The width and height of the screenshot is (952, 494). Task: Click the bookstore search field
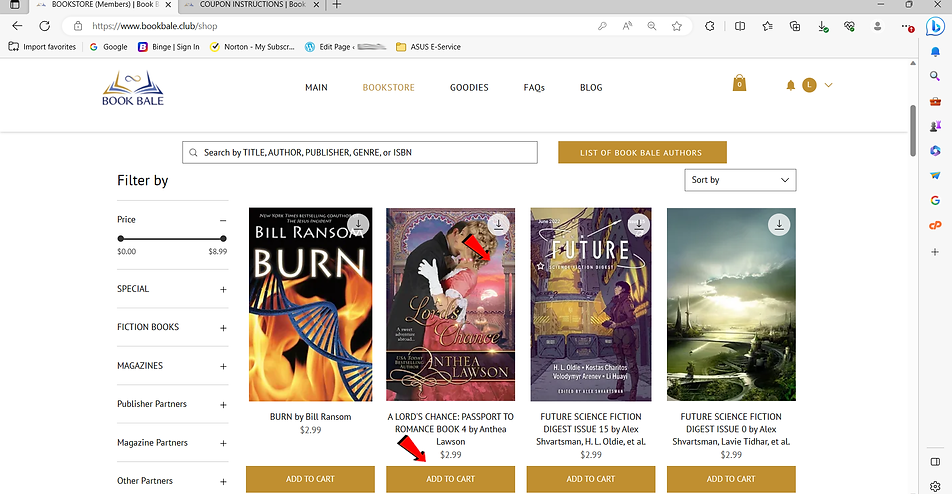[x=359, y=152]
